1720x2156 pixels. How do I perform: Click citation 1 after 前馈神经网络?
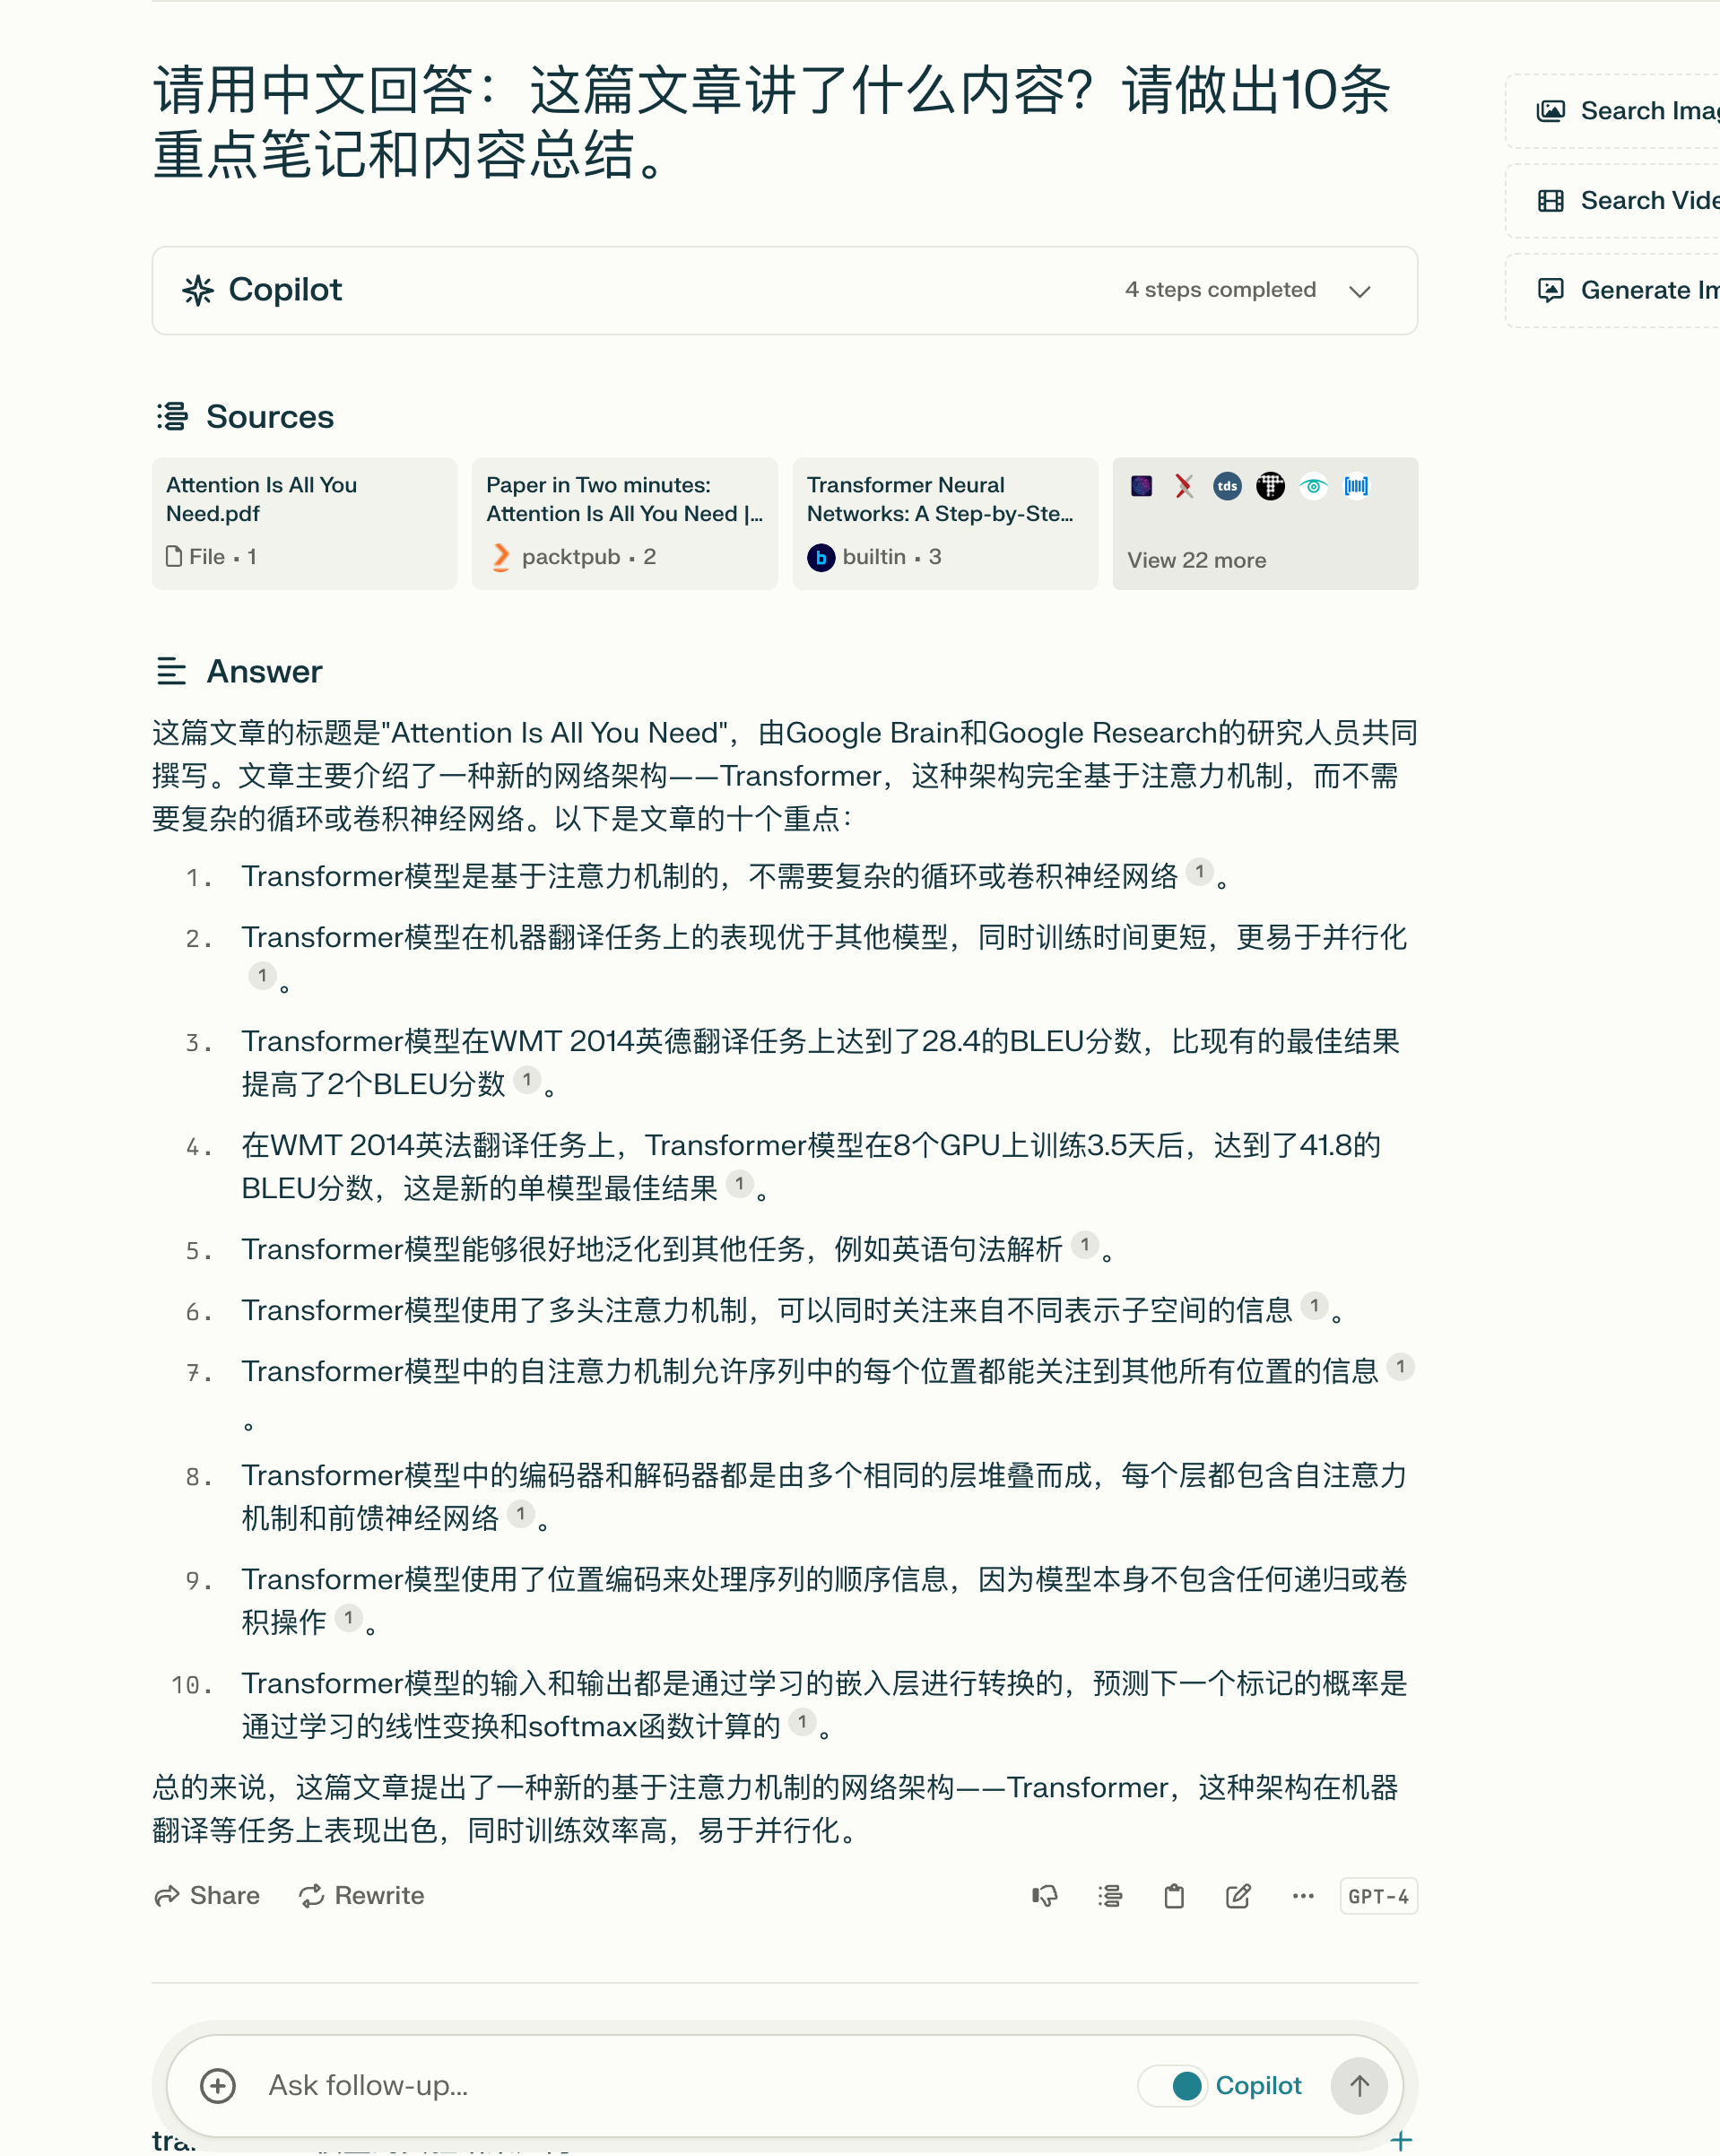[x=521, y=1514]
